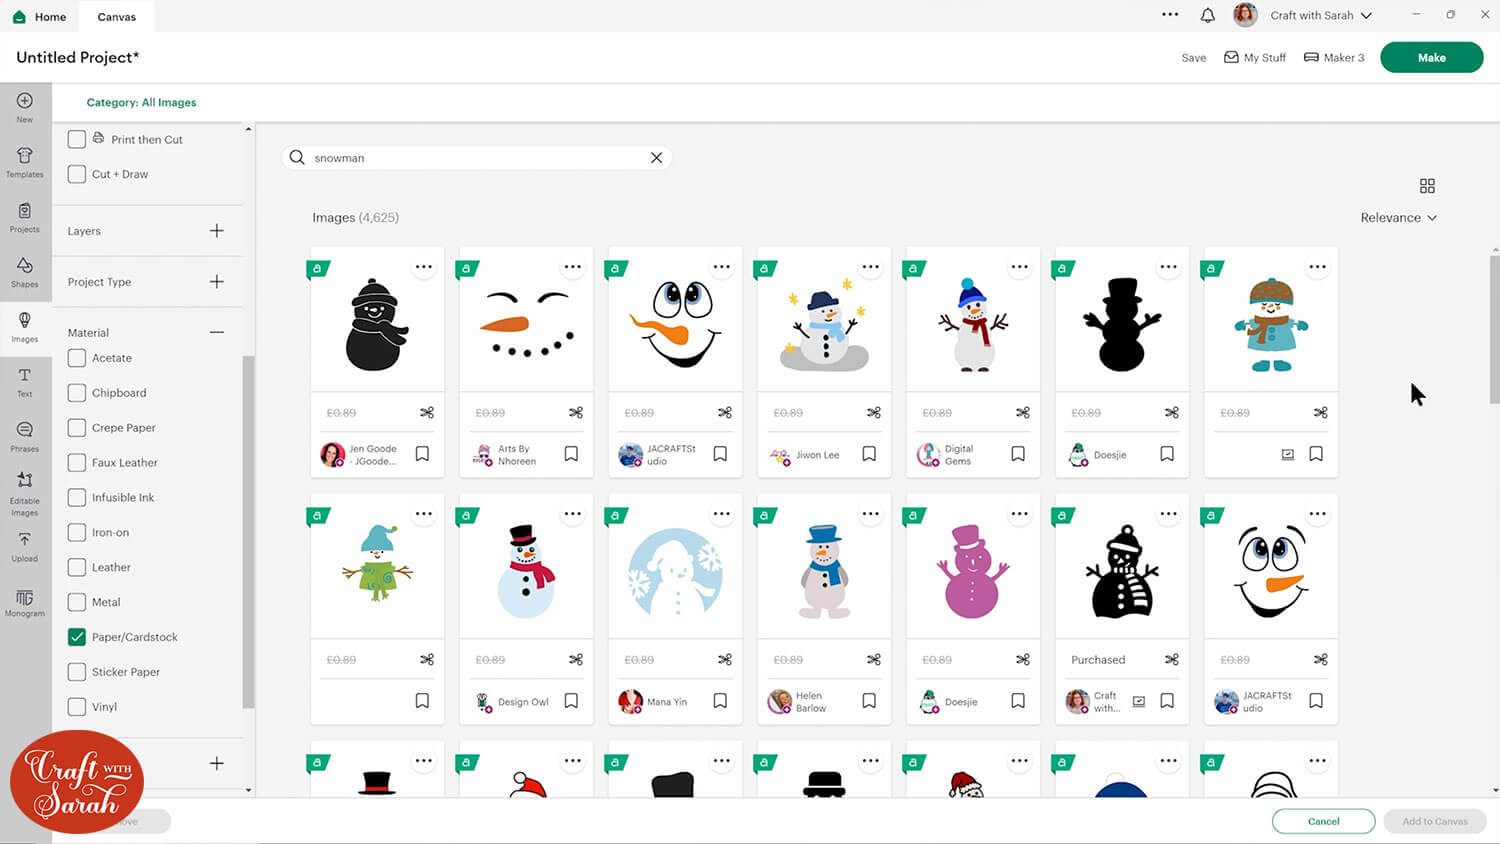Open the user profile avatar
The width and height of the screenshot is (1500, 844).
(1245, 15)
